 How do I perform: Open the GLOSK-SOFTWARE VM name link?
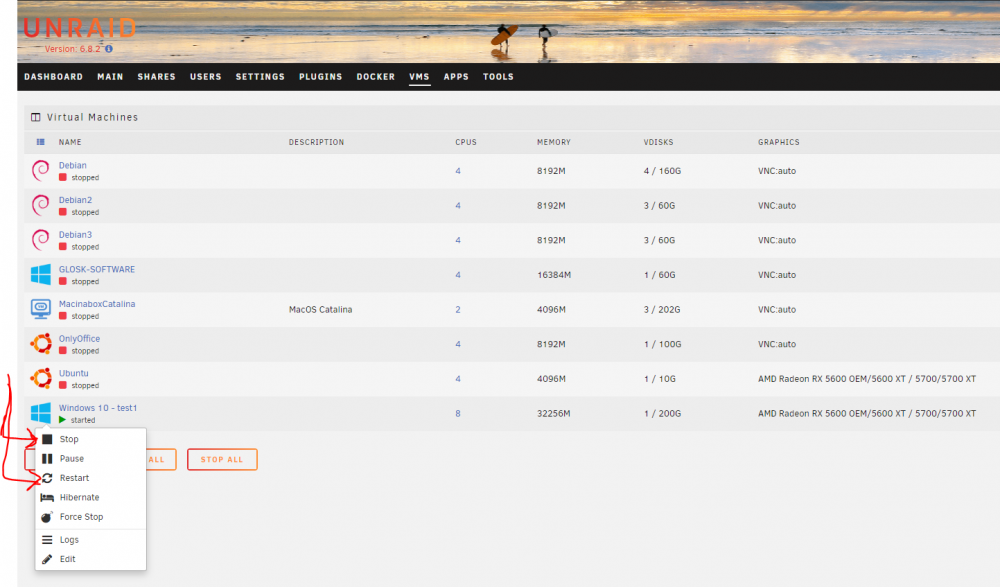point(97,269)
